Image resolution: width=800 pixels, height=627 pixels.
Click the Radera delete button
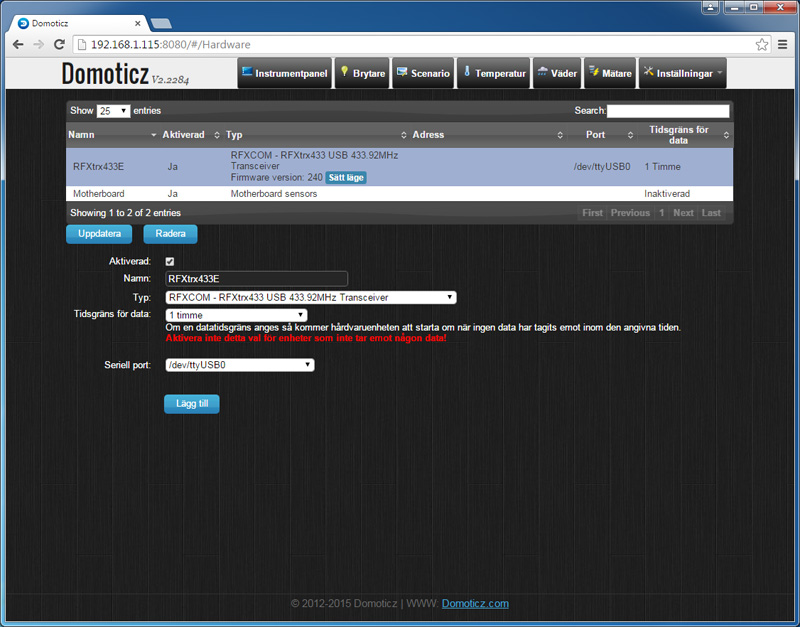pos(170,234)
